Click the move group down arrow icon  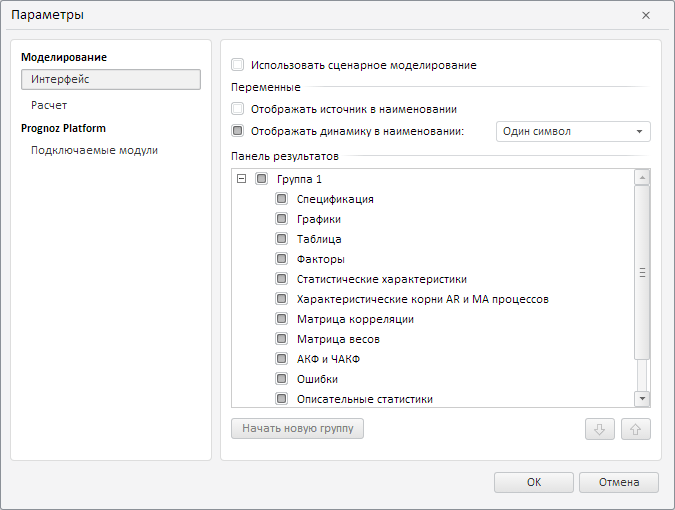coord(599,429)
